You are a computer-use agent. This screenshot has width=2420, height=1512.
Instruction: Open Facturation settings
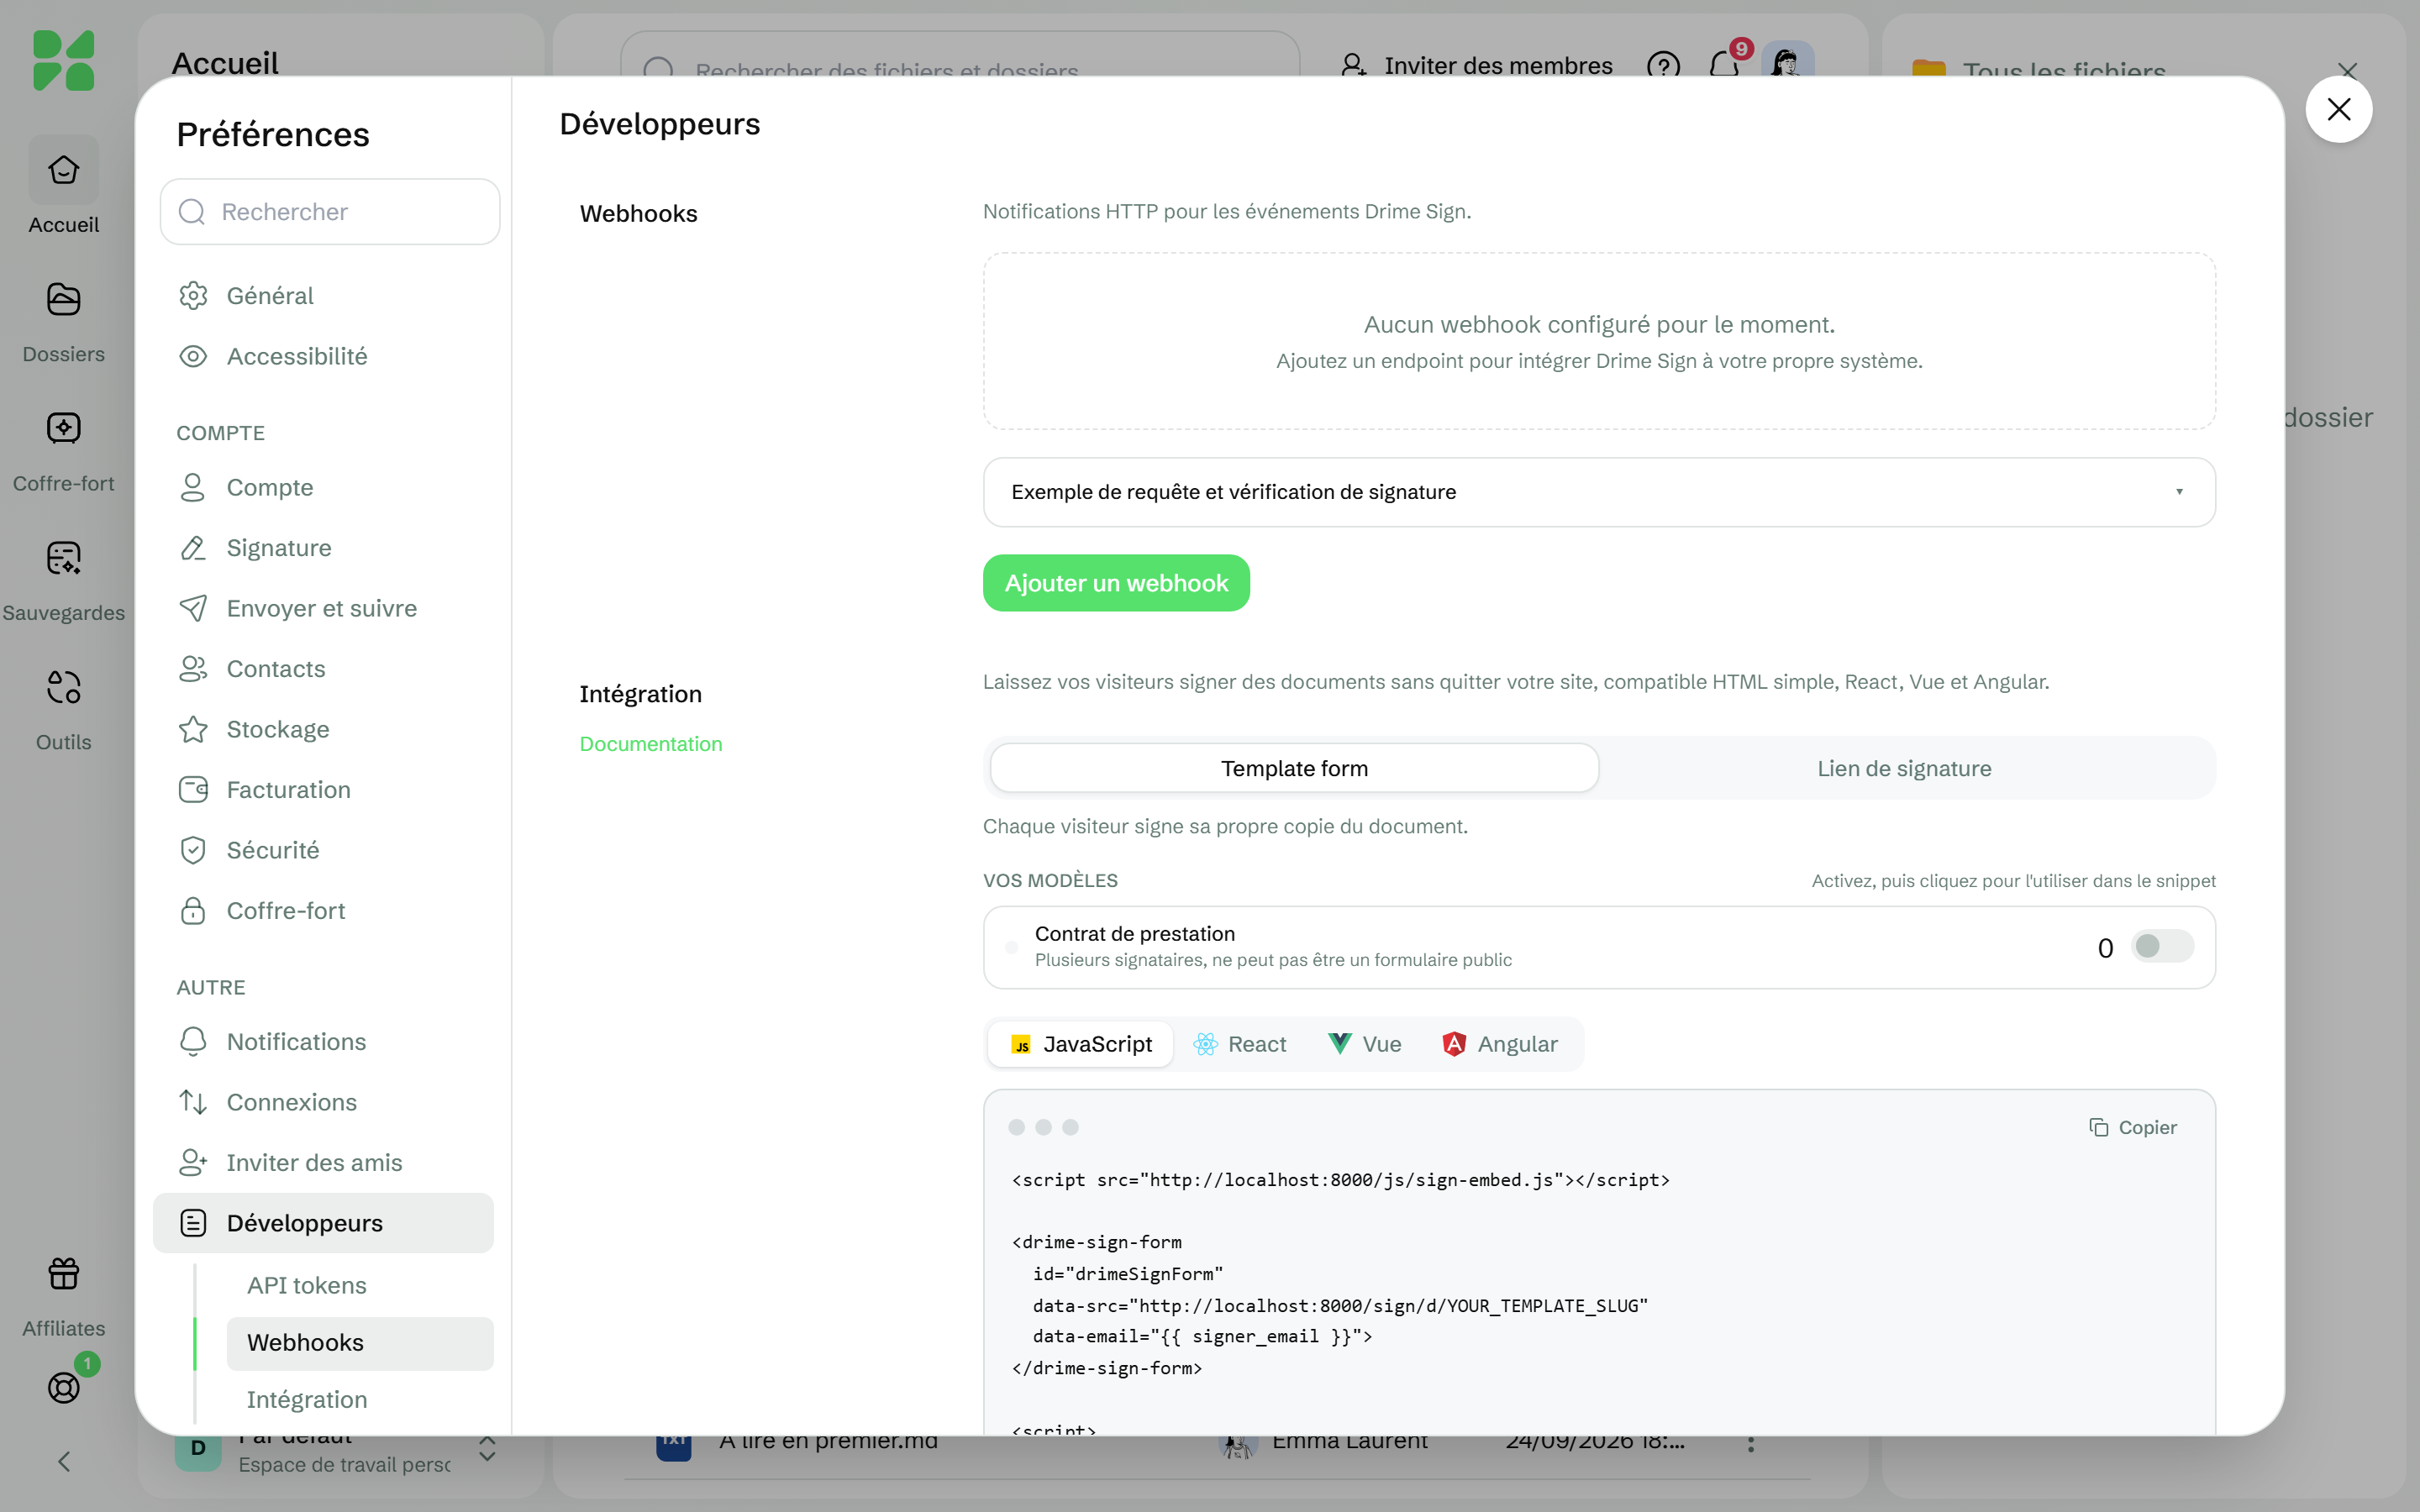point(323,790)
